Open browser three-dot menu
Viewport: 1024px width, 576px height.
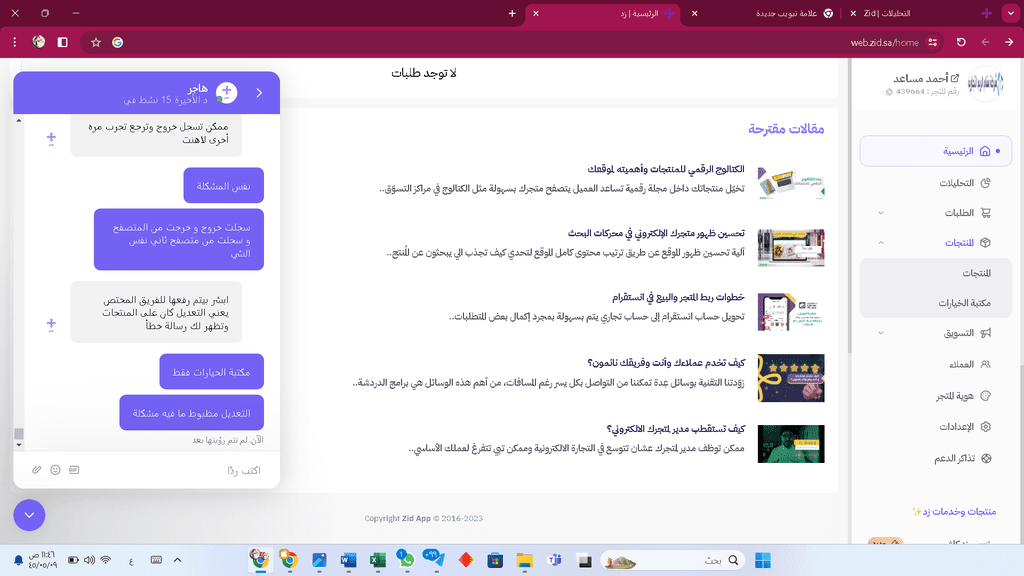[14, 42]
